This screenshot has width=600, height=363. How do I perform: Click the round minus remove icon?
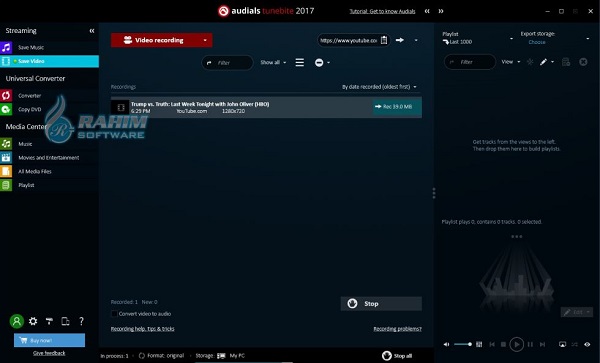click(x=319, y=63)
